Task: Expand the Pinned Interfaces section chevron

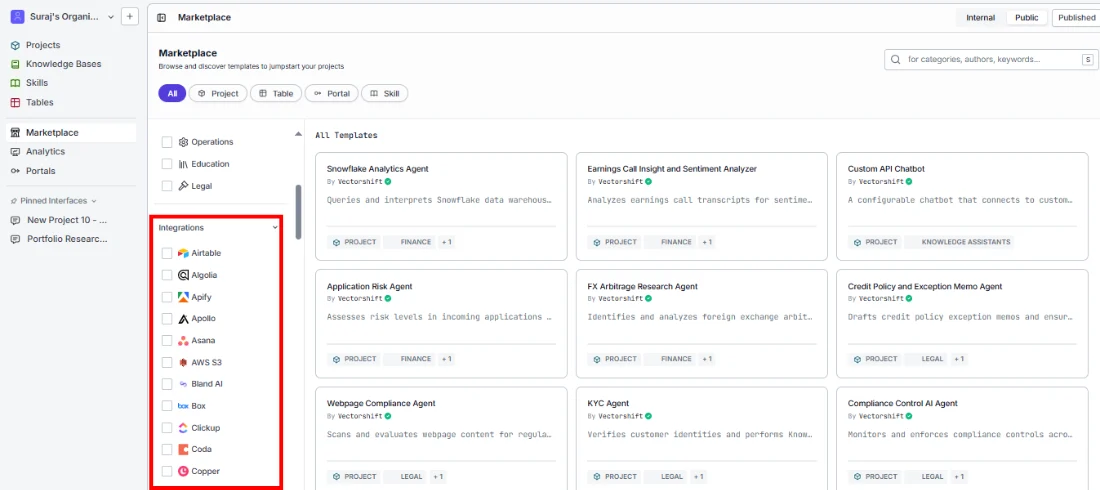Action: pyautogui.click(x=94, y=201)
